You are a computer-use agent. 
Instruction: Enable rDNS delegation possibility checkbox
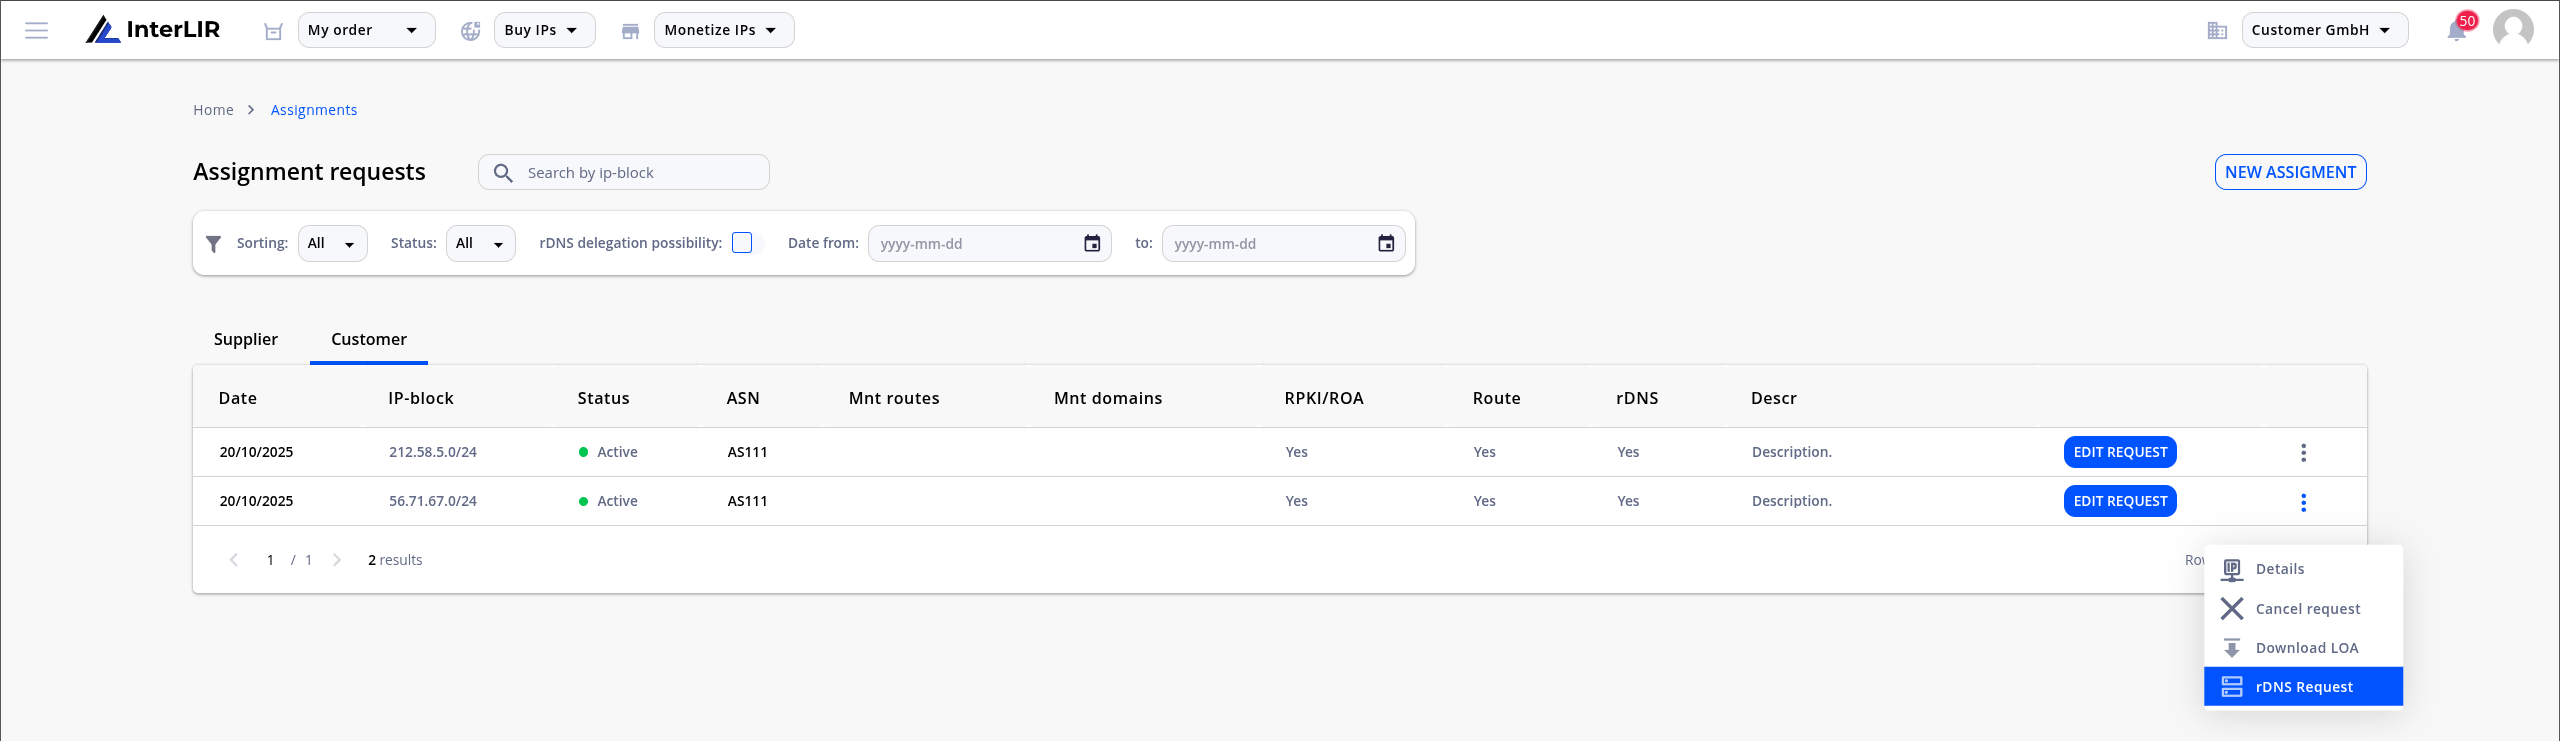click(742, 243)
